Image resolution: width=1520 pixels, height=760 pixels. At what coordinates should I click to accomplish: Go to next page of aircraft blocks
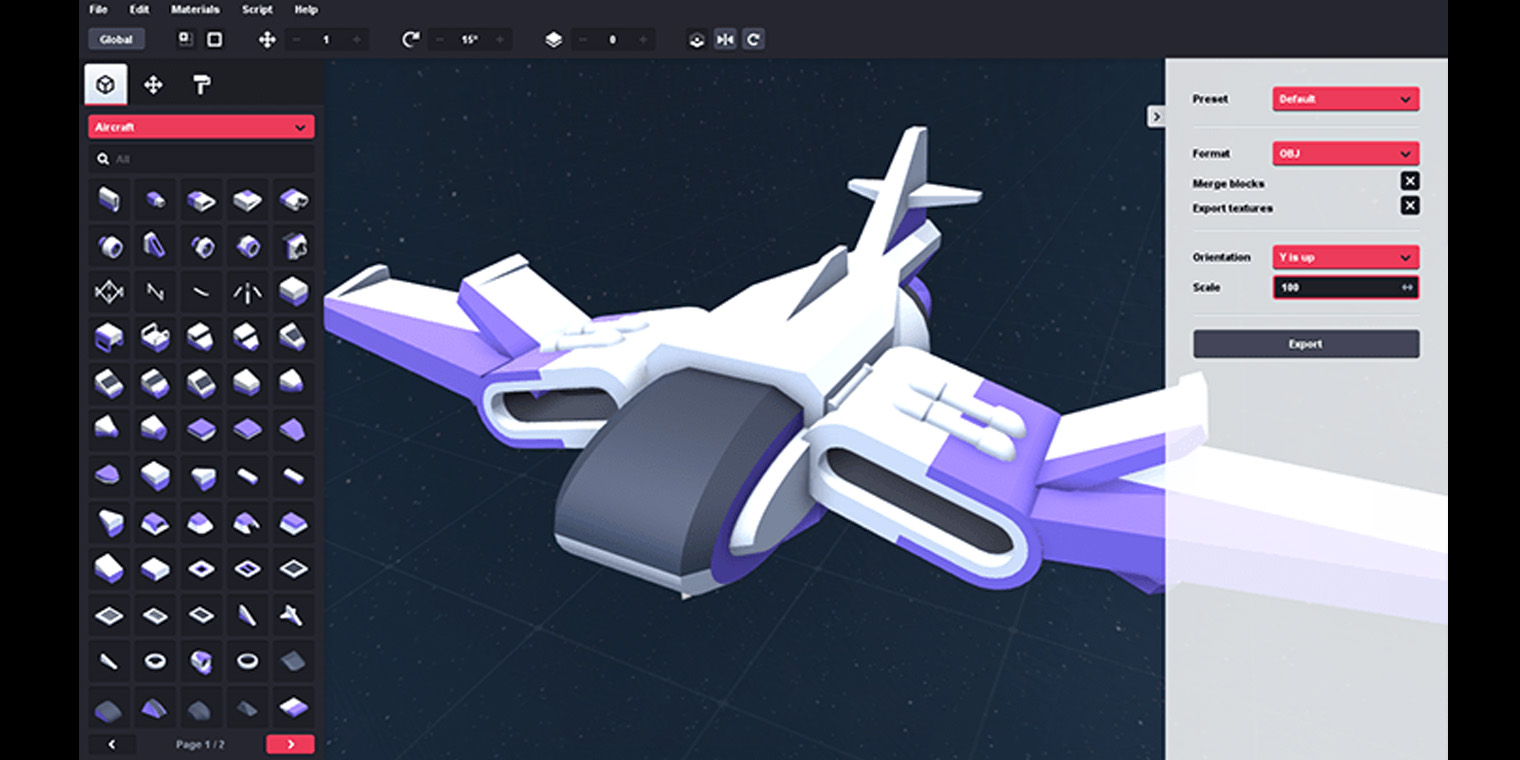[290, 744]
